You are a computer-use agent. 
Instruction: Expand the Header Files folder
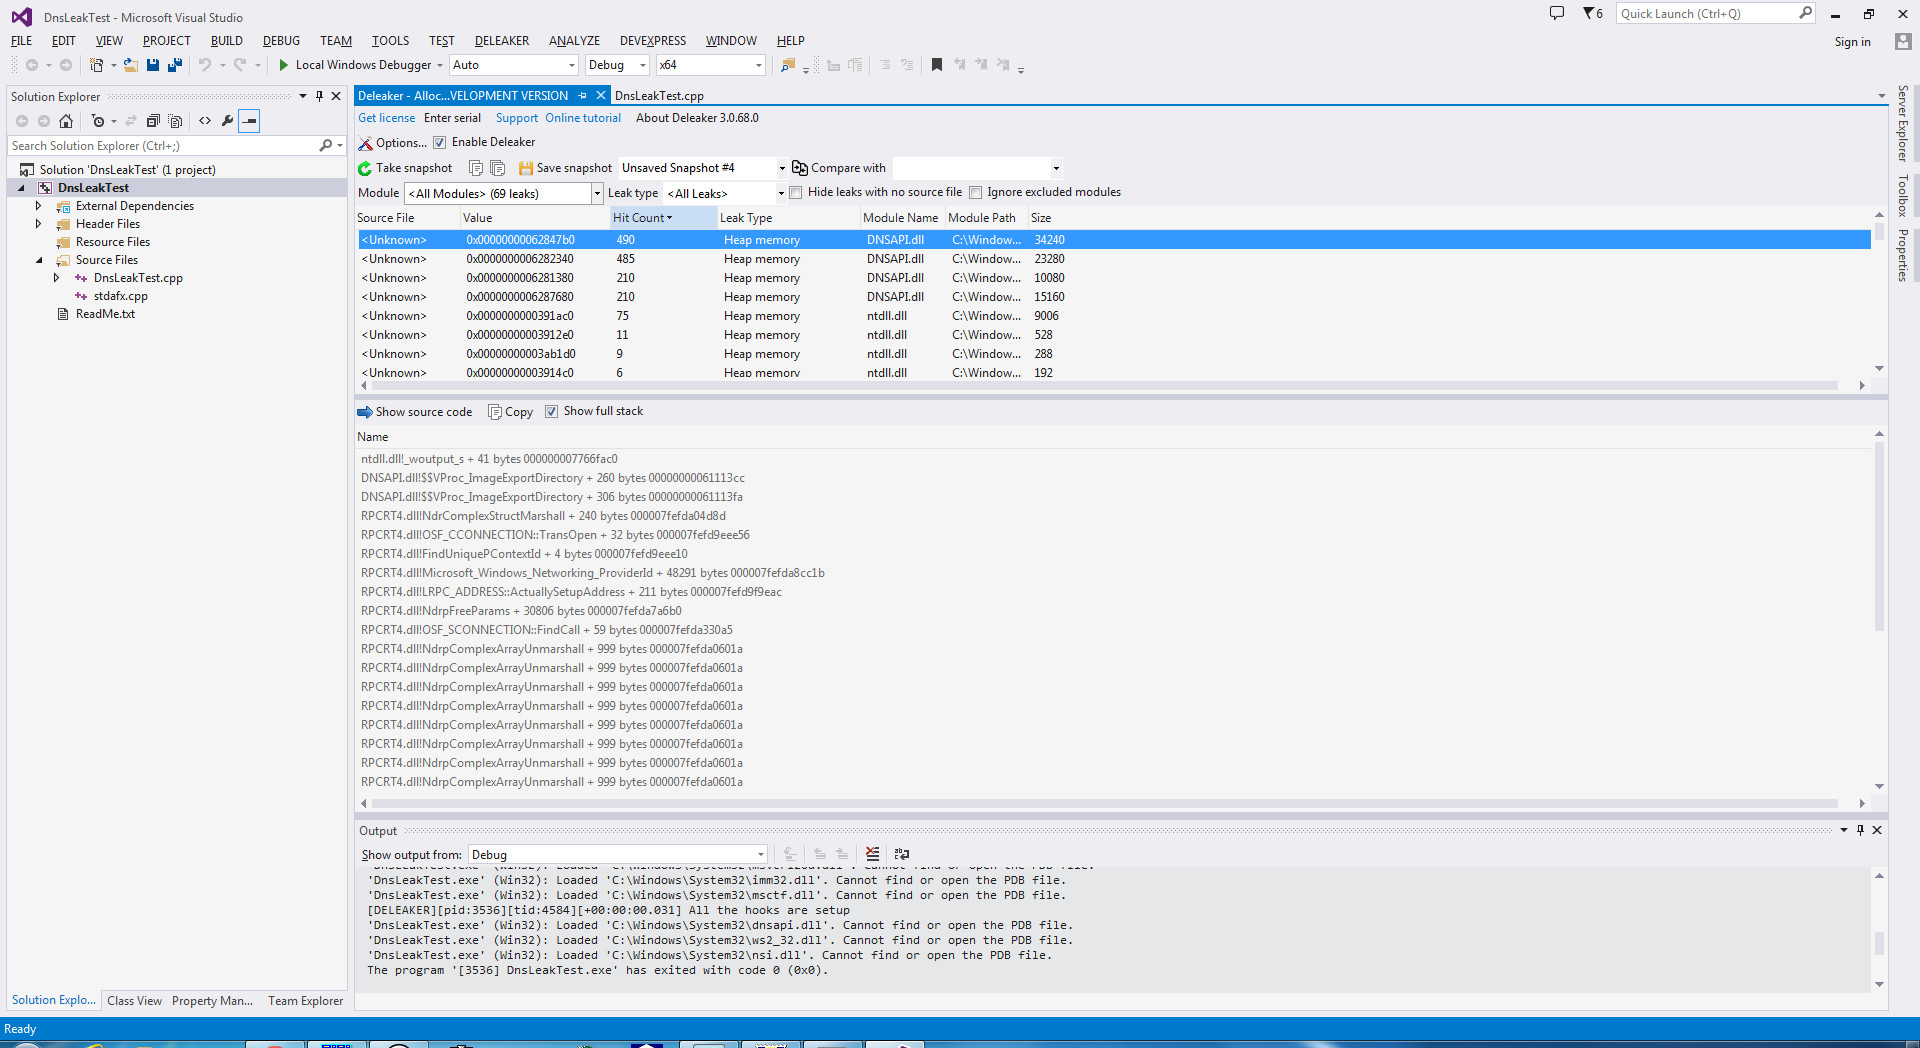pyautogui.click(x=39, y=224)
